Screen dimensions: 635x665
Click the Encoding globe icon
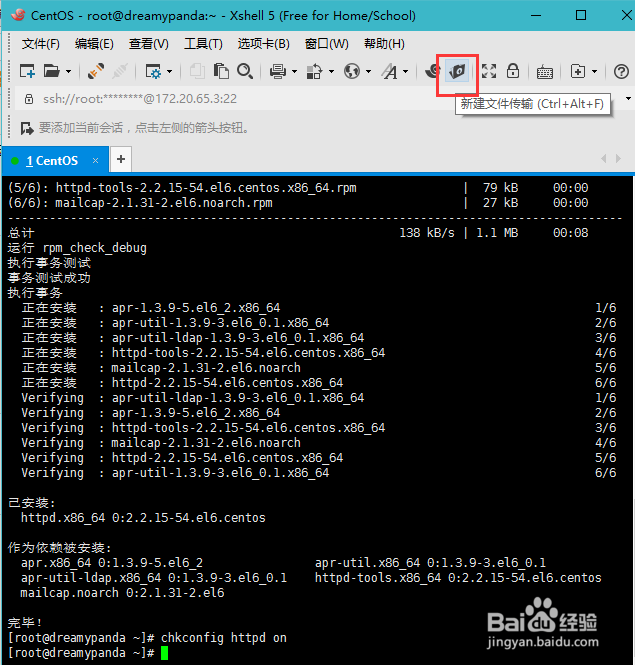(x=352, y=71)
